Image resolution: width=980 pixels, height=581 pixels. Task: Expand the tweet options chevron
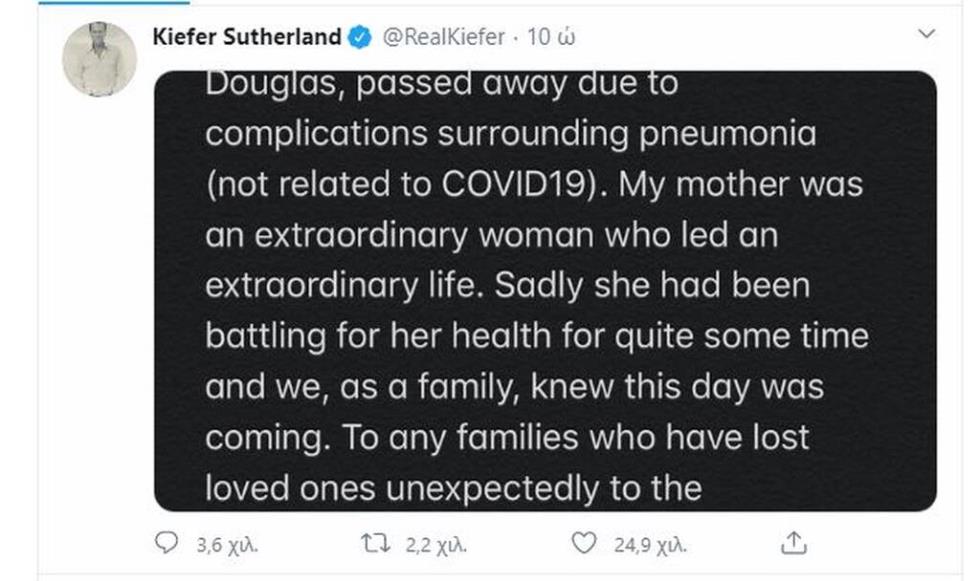tap(926, 35)
